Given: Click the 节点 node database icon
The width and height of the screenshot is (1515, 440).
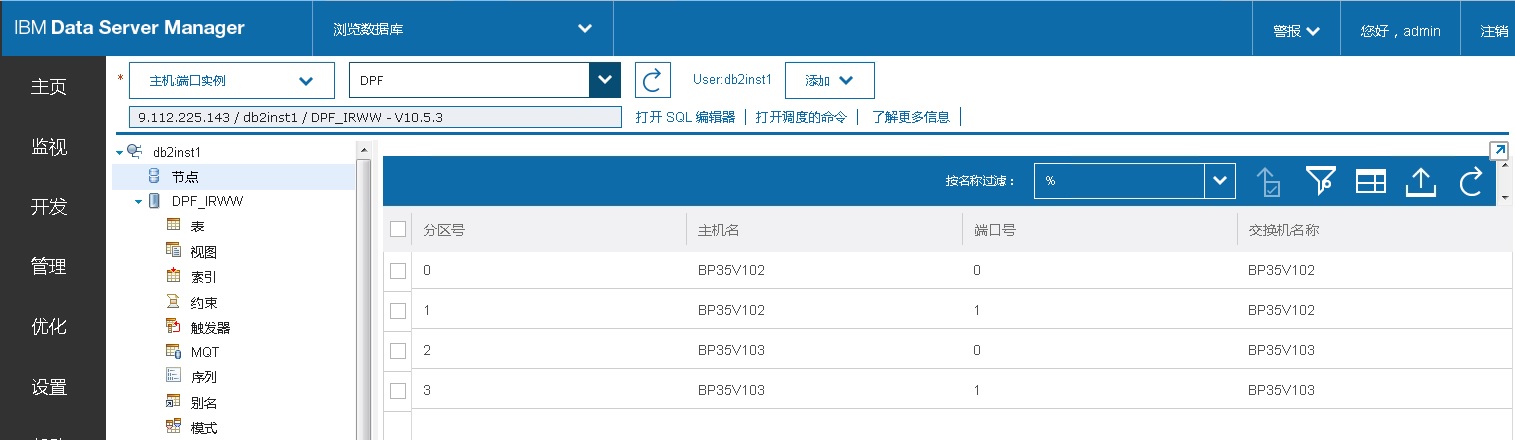Looking at the screenshot, I should [x=153, y=176].
